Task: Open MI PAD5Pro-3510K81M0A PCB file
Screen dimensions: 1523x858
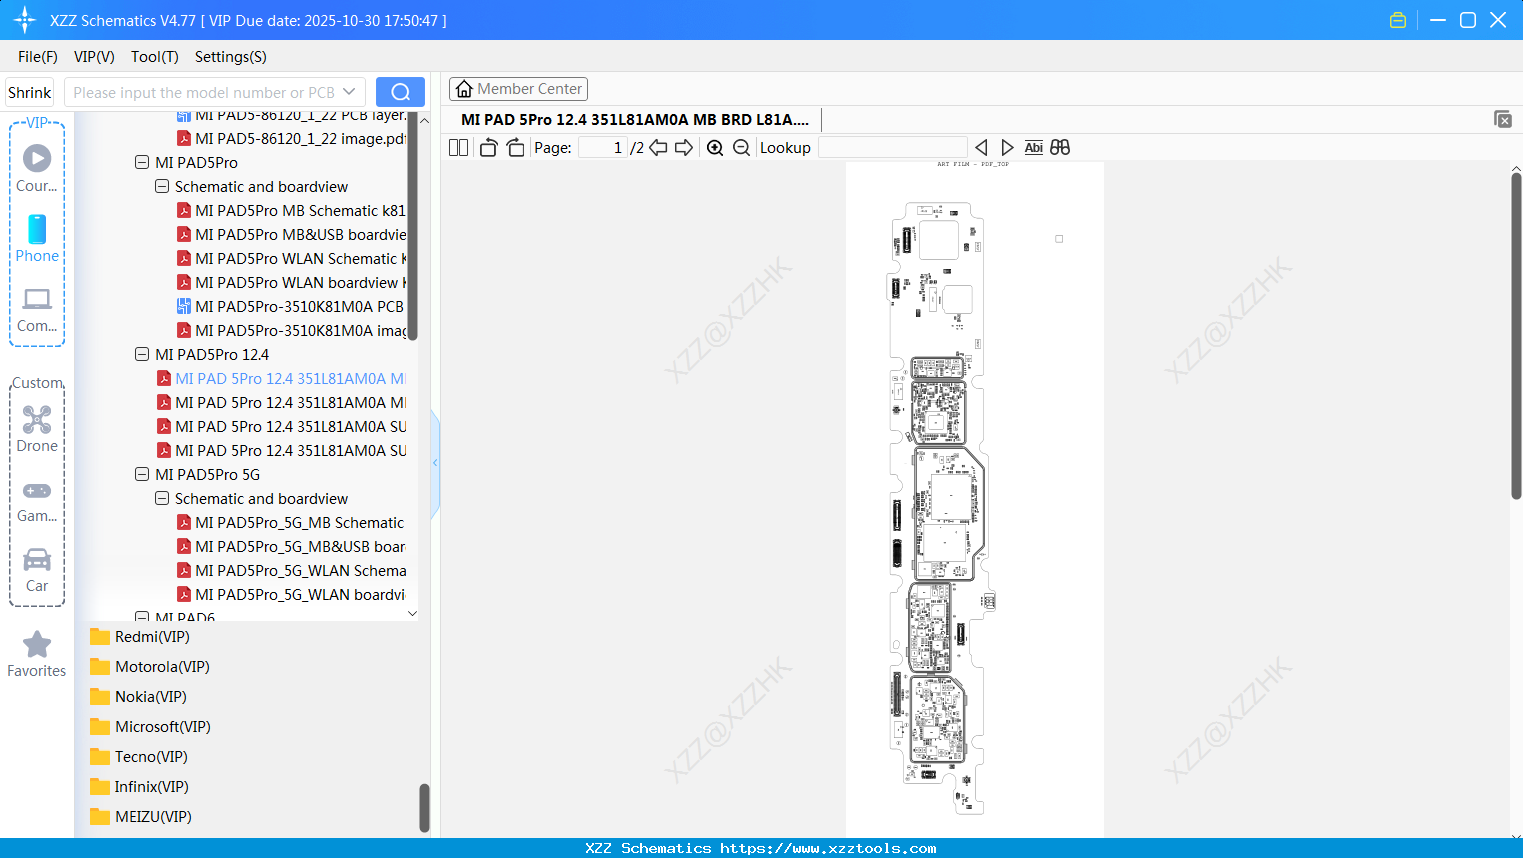Action: (291, 306)
